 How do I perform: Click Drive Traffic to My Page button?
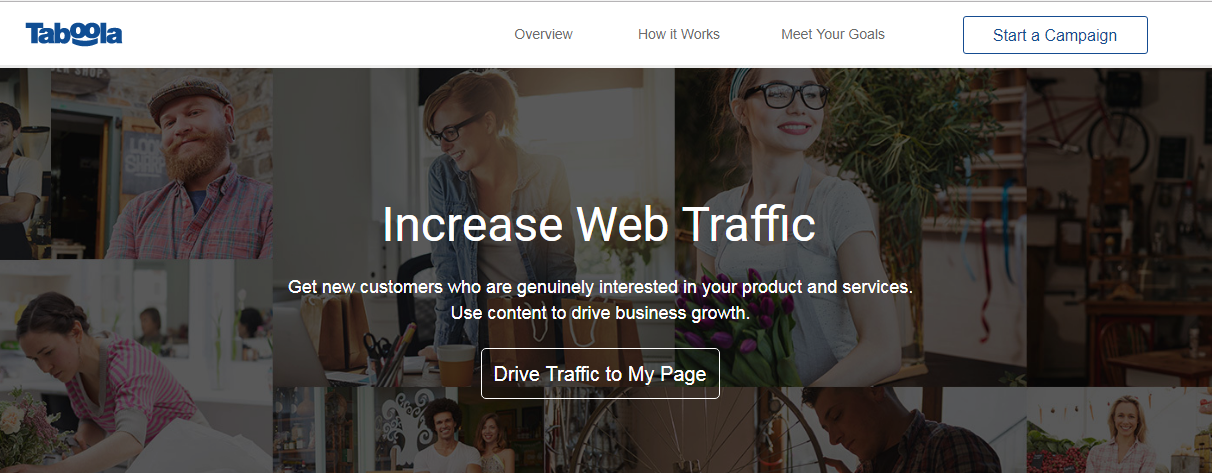[600, 374]
